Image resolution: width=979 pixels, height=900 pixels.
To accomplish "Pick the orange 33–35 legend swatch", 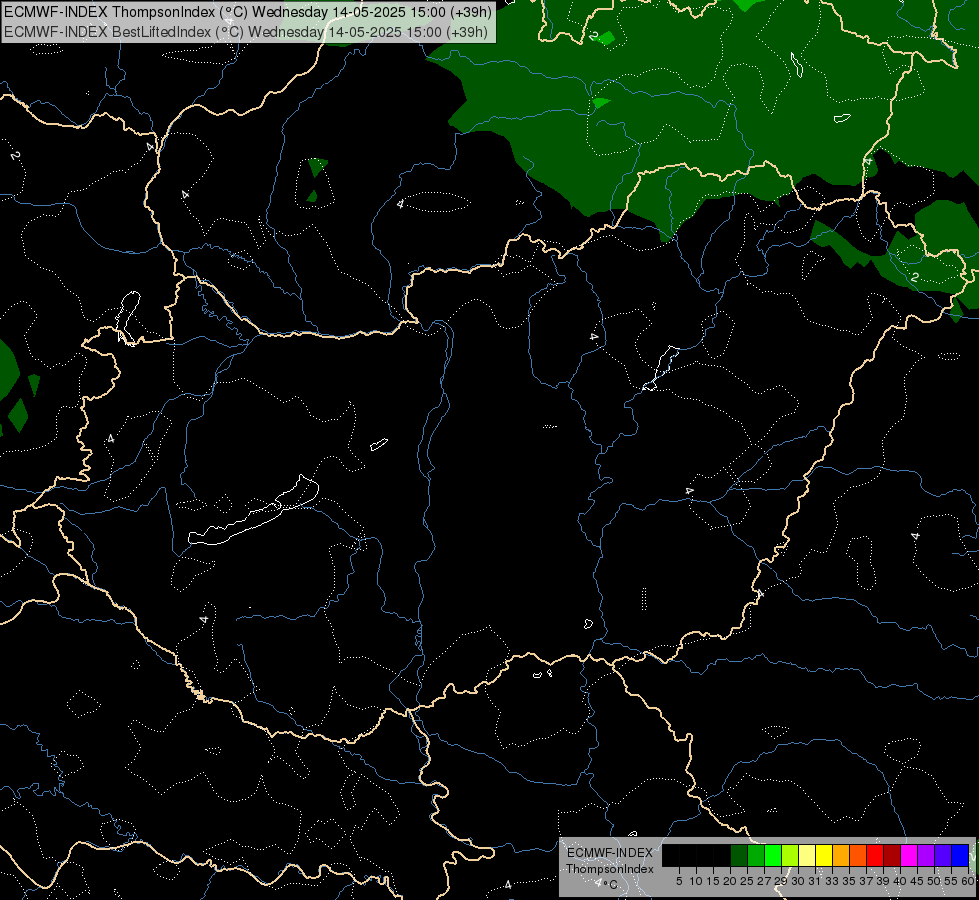I will [x=841, y=855].
